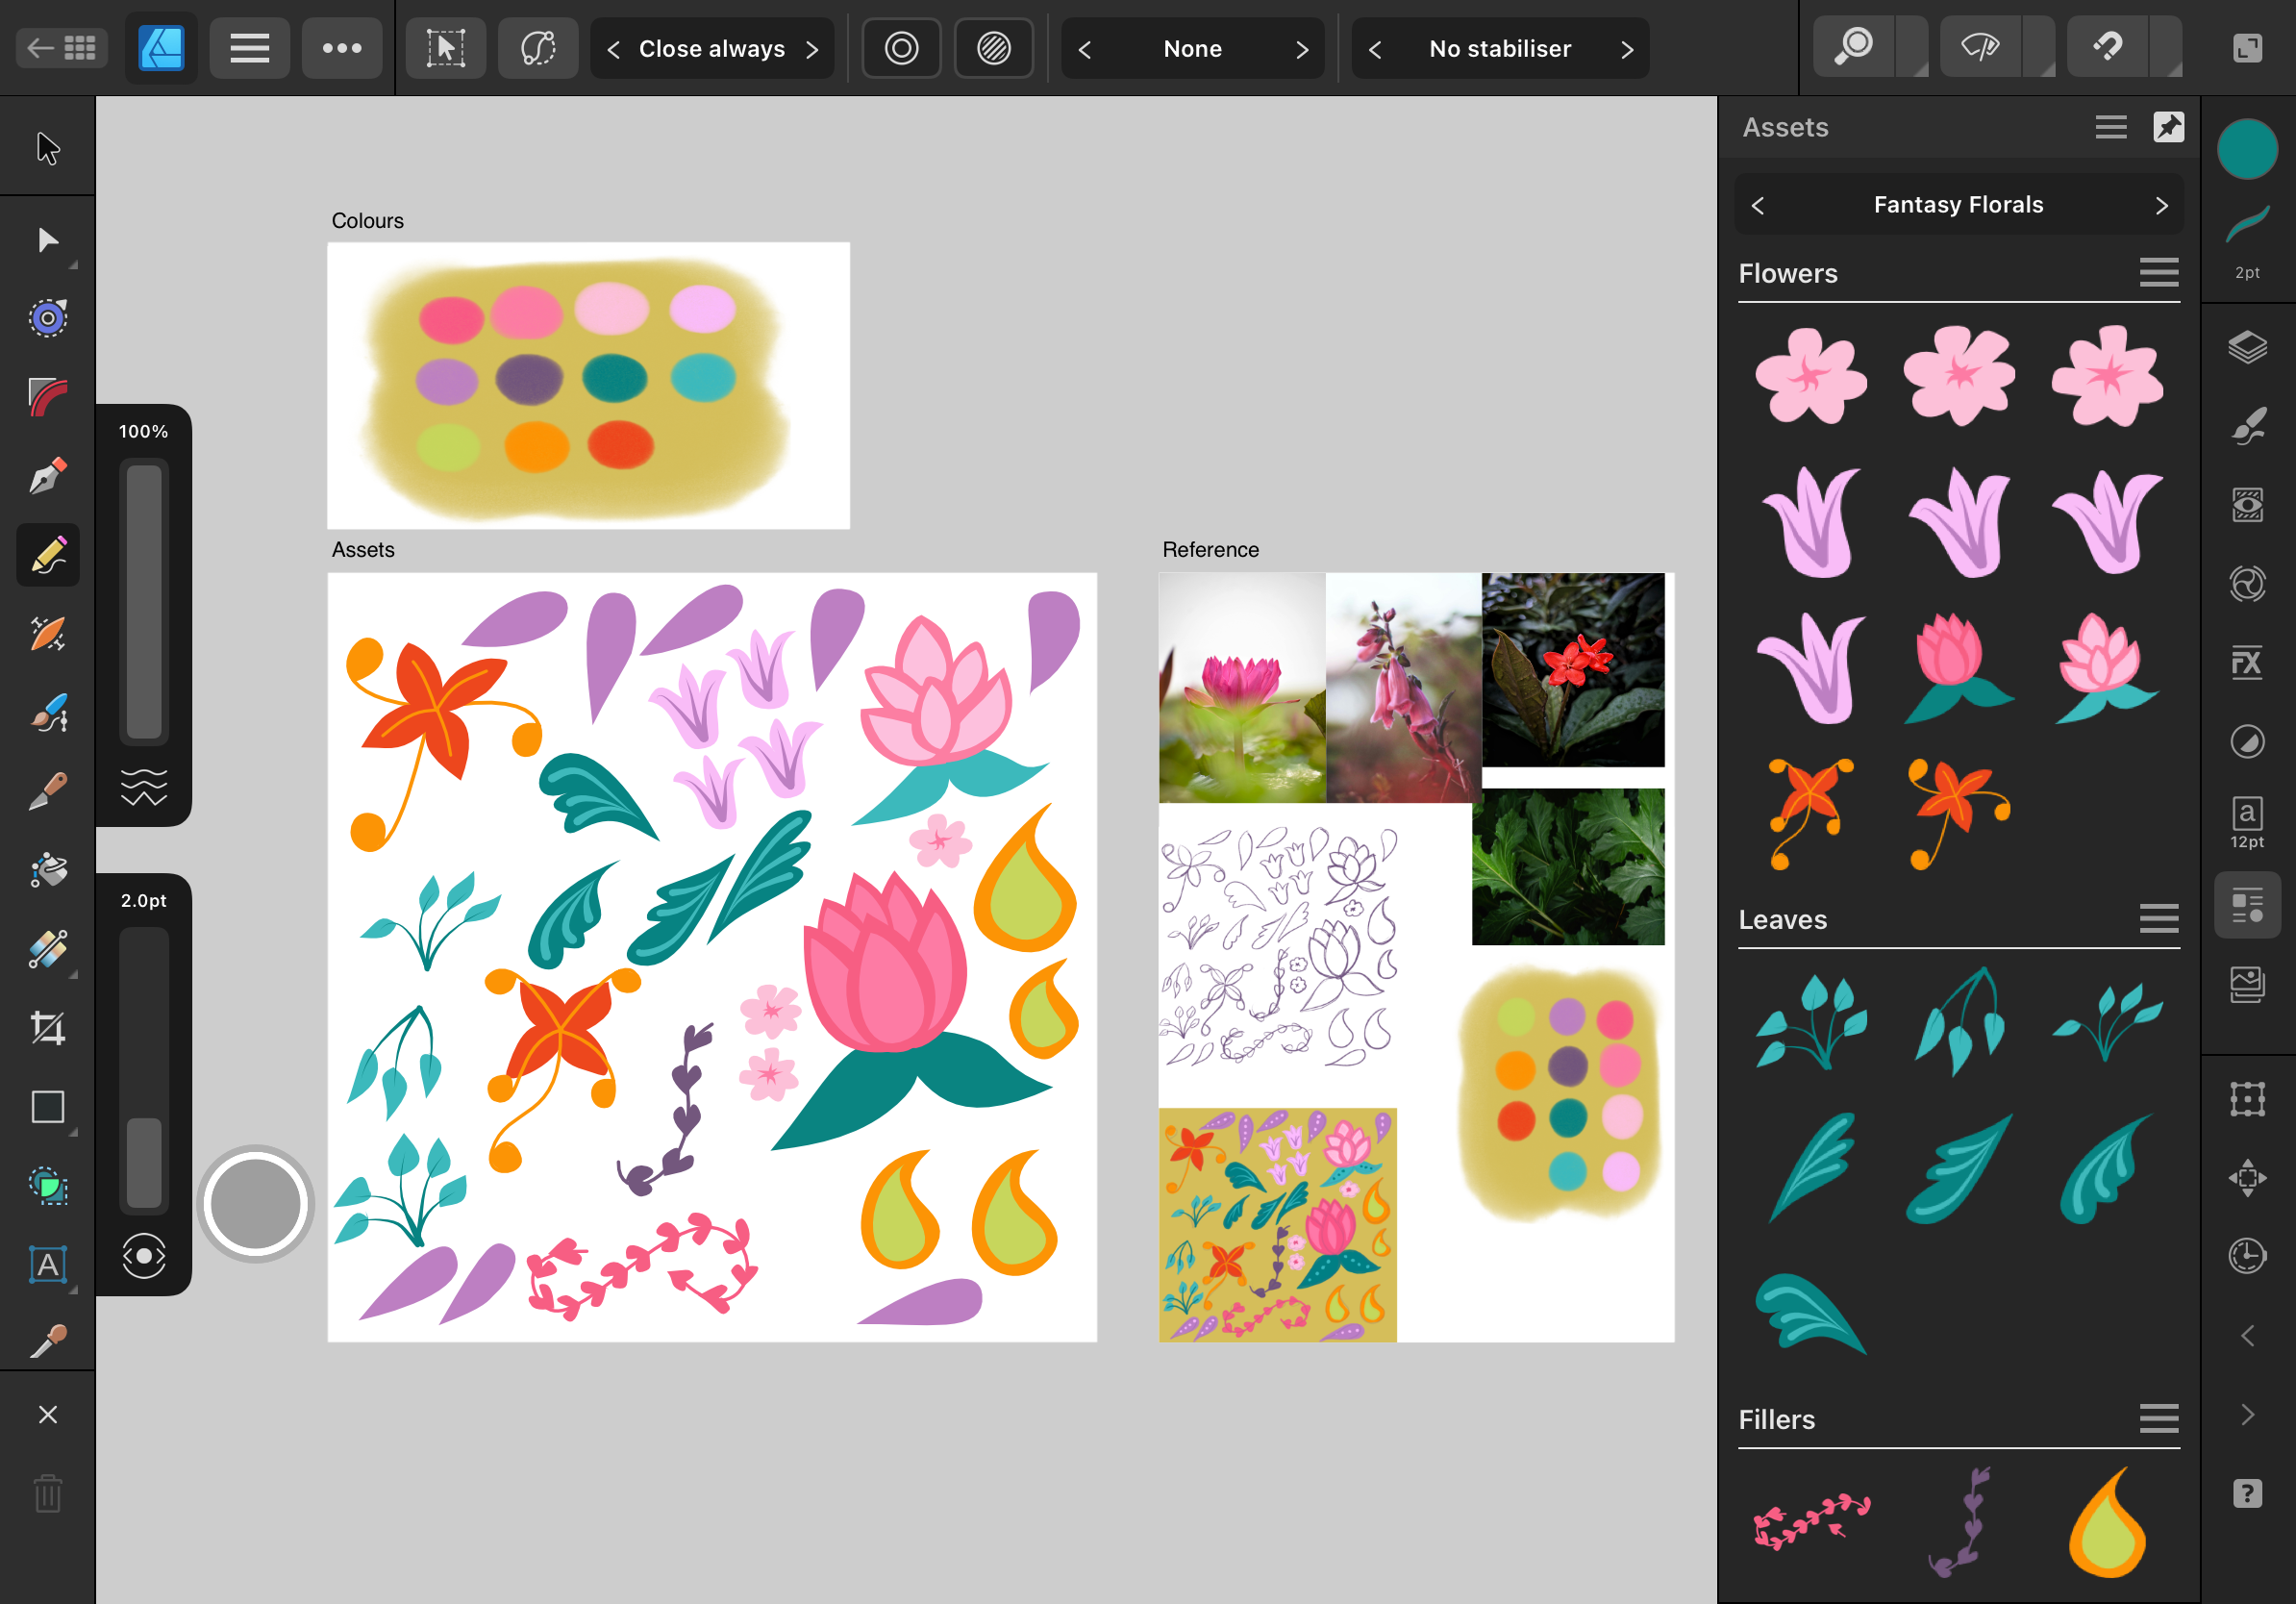Image resolution: width=2296 pixels, height=1604 pixels.
Task: Select the Node tool
Action: pyautogui.click(x=47, y=240)
